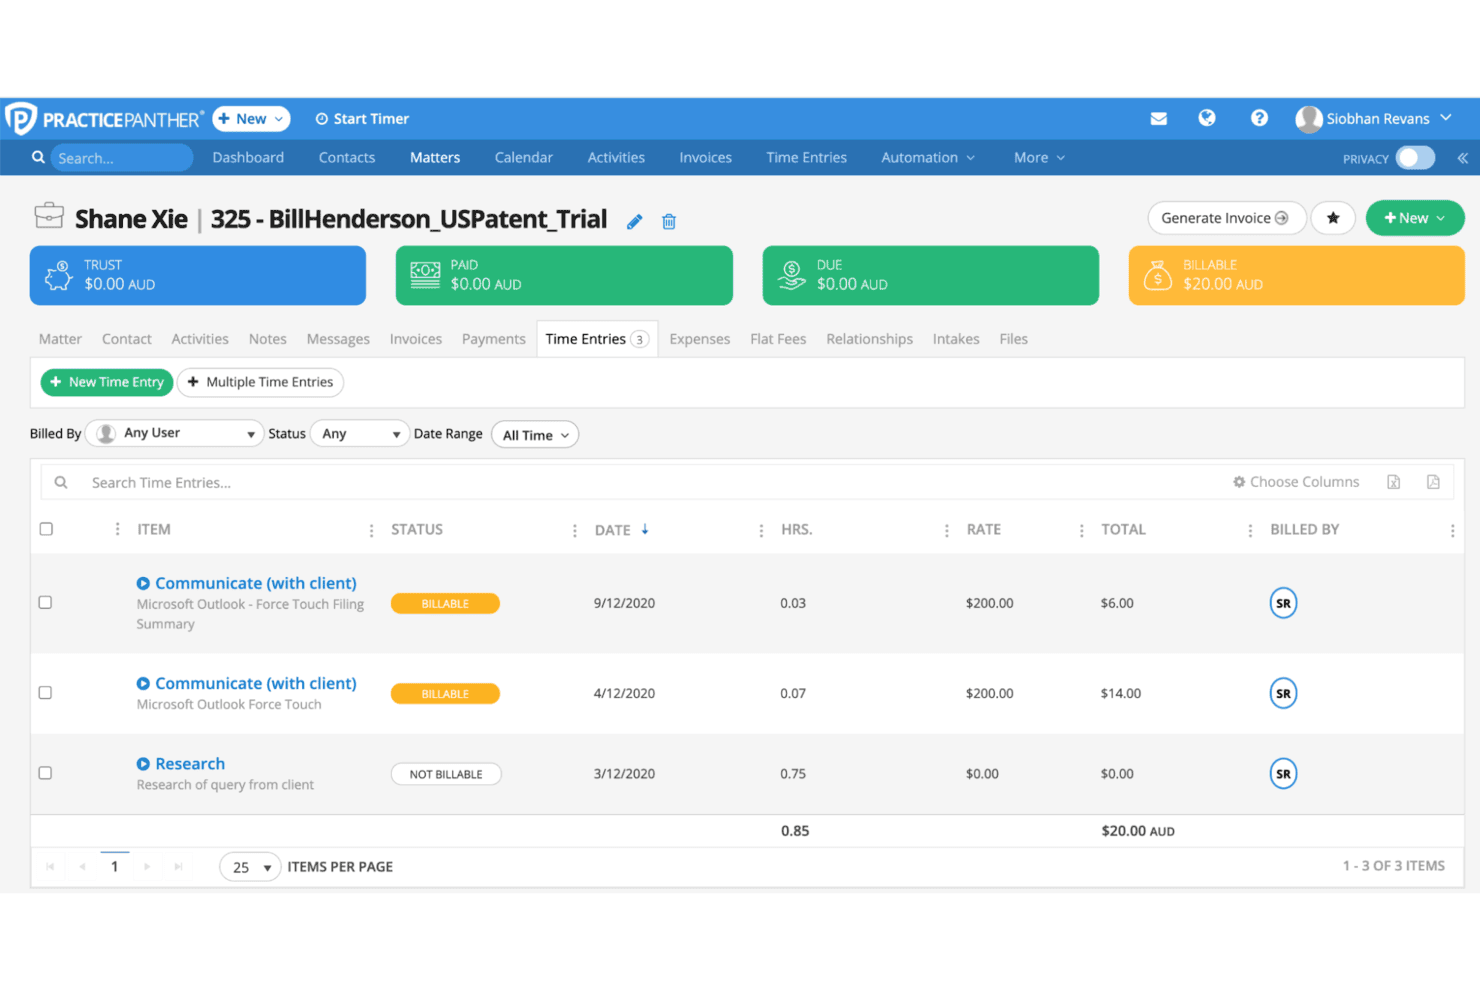The image size is (1480, 987).
Task: Start timer for the Research entry
Action: 143,764
